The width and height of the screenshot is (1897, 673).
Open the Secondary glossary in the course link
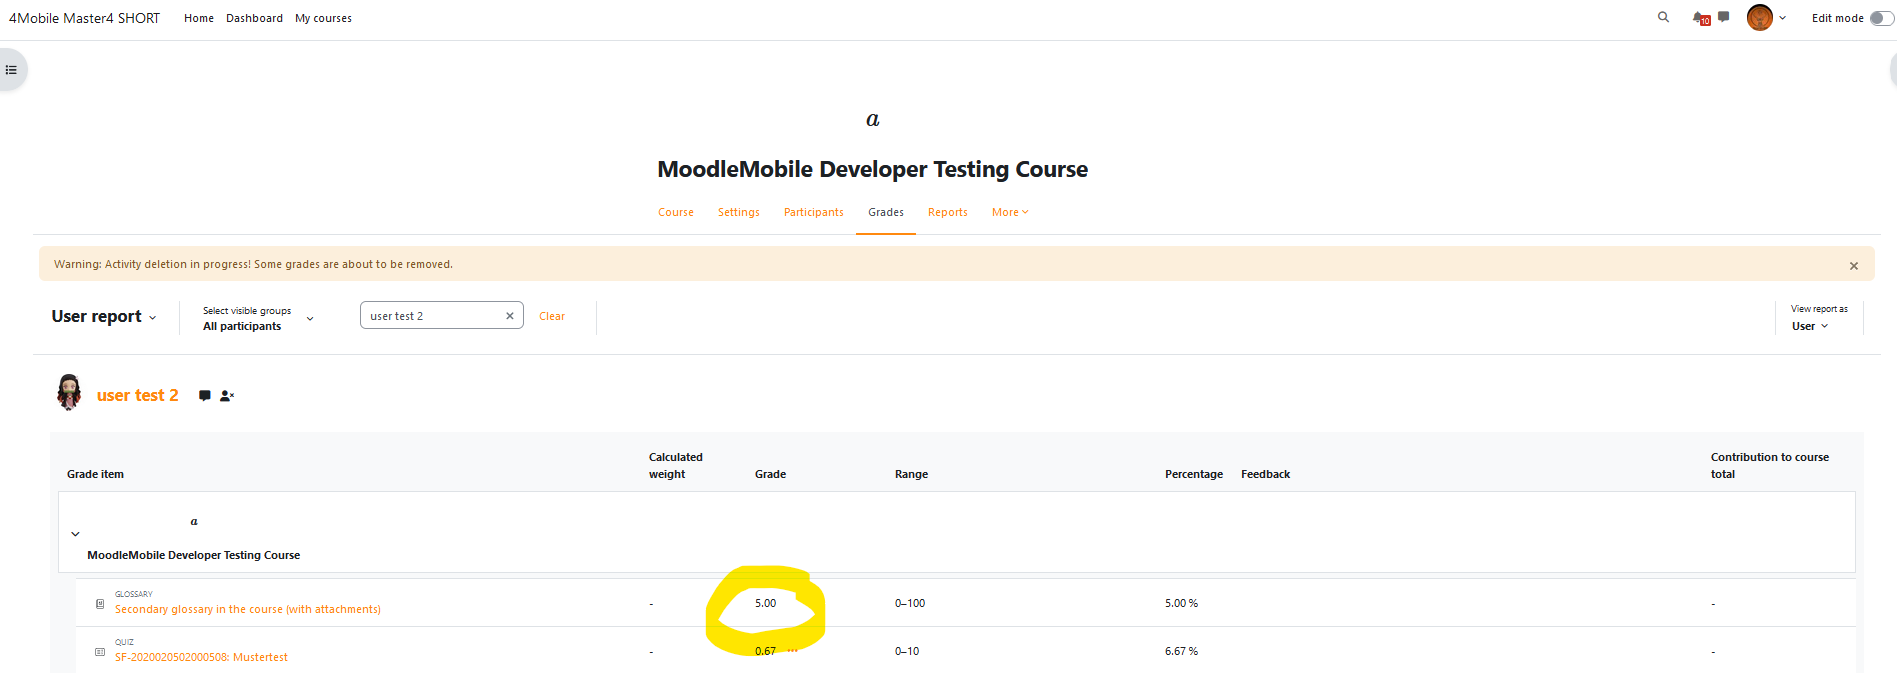pyautogui.click(x=248, y=609)
